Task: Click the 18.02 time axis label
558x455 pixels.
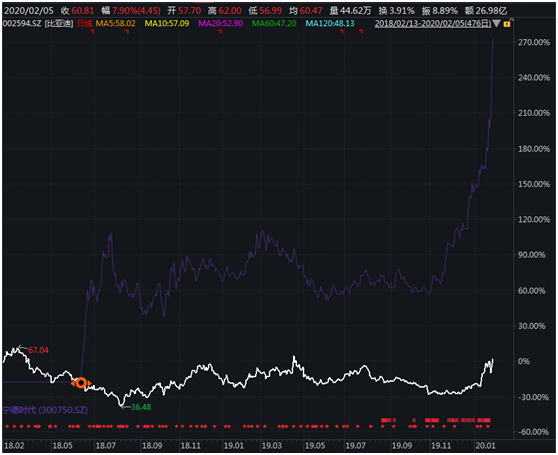Action: pyautogui.click(x=14, y=446)
